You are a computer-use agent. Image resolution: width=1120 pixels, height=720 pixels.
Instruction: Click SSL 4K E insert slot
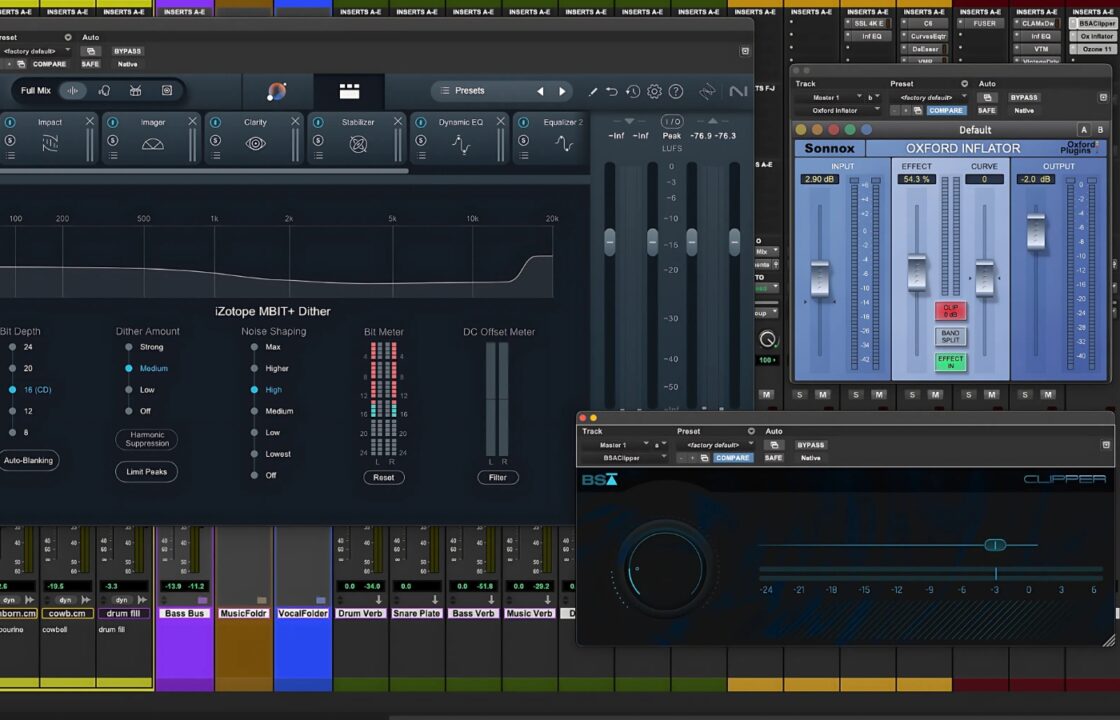pos(869,24)
